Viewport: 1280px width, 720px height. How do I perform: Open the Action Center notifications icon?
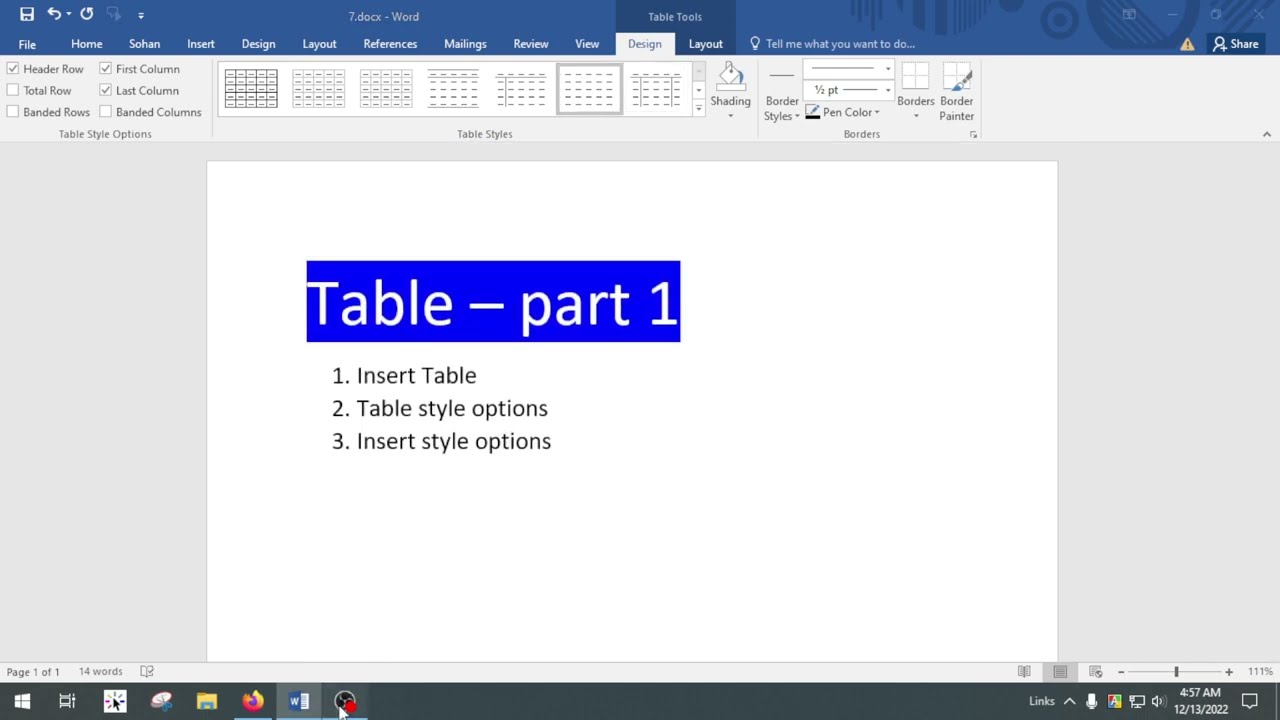pos(1250,701)
